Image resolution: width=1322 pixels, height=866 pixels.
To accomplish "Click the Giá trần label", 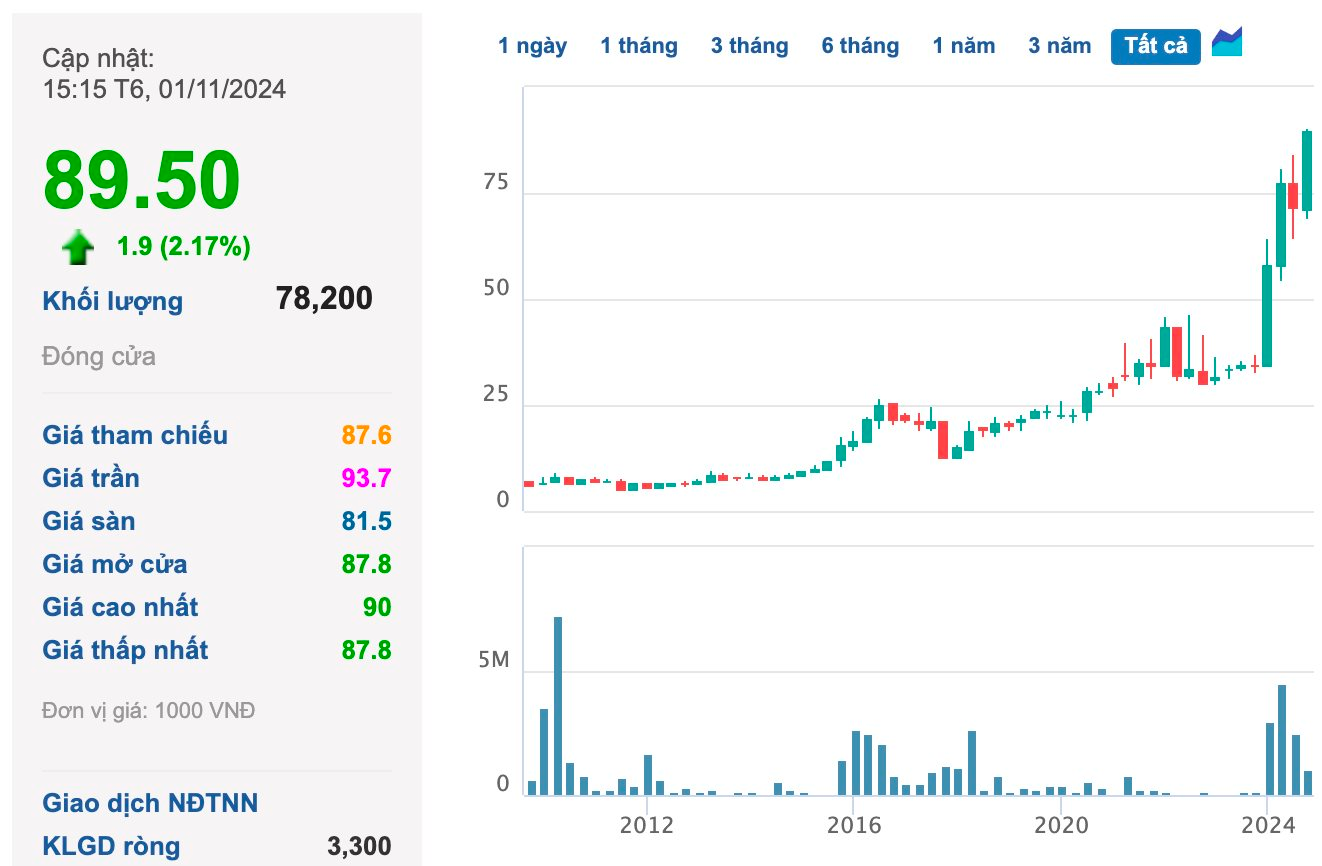I will 91,478.
